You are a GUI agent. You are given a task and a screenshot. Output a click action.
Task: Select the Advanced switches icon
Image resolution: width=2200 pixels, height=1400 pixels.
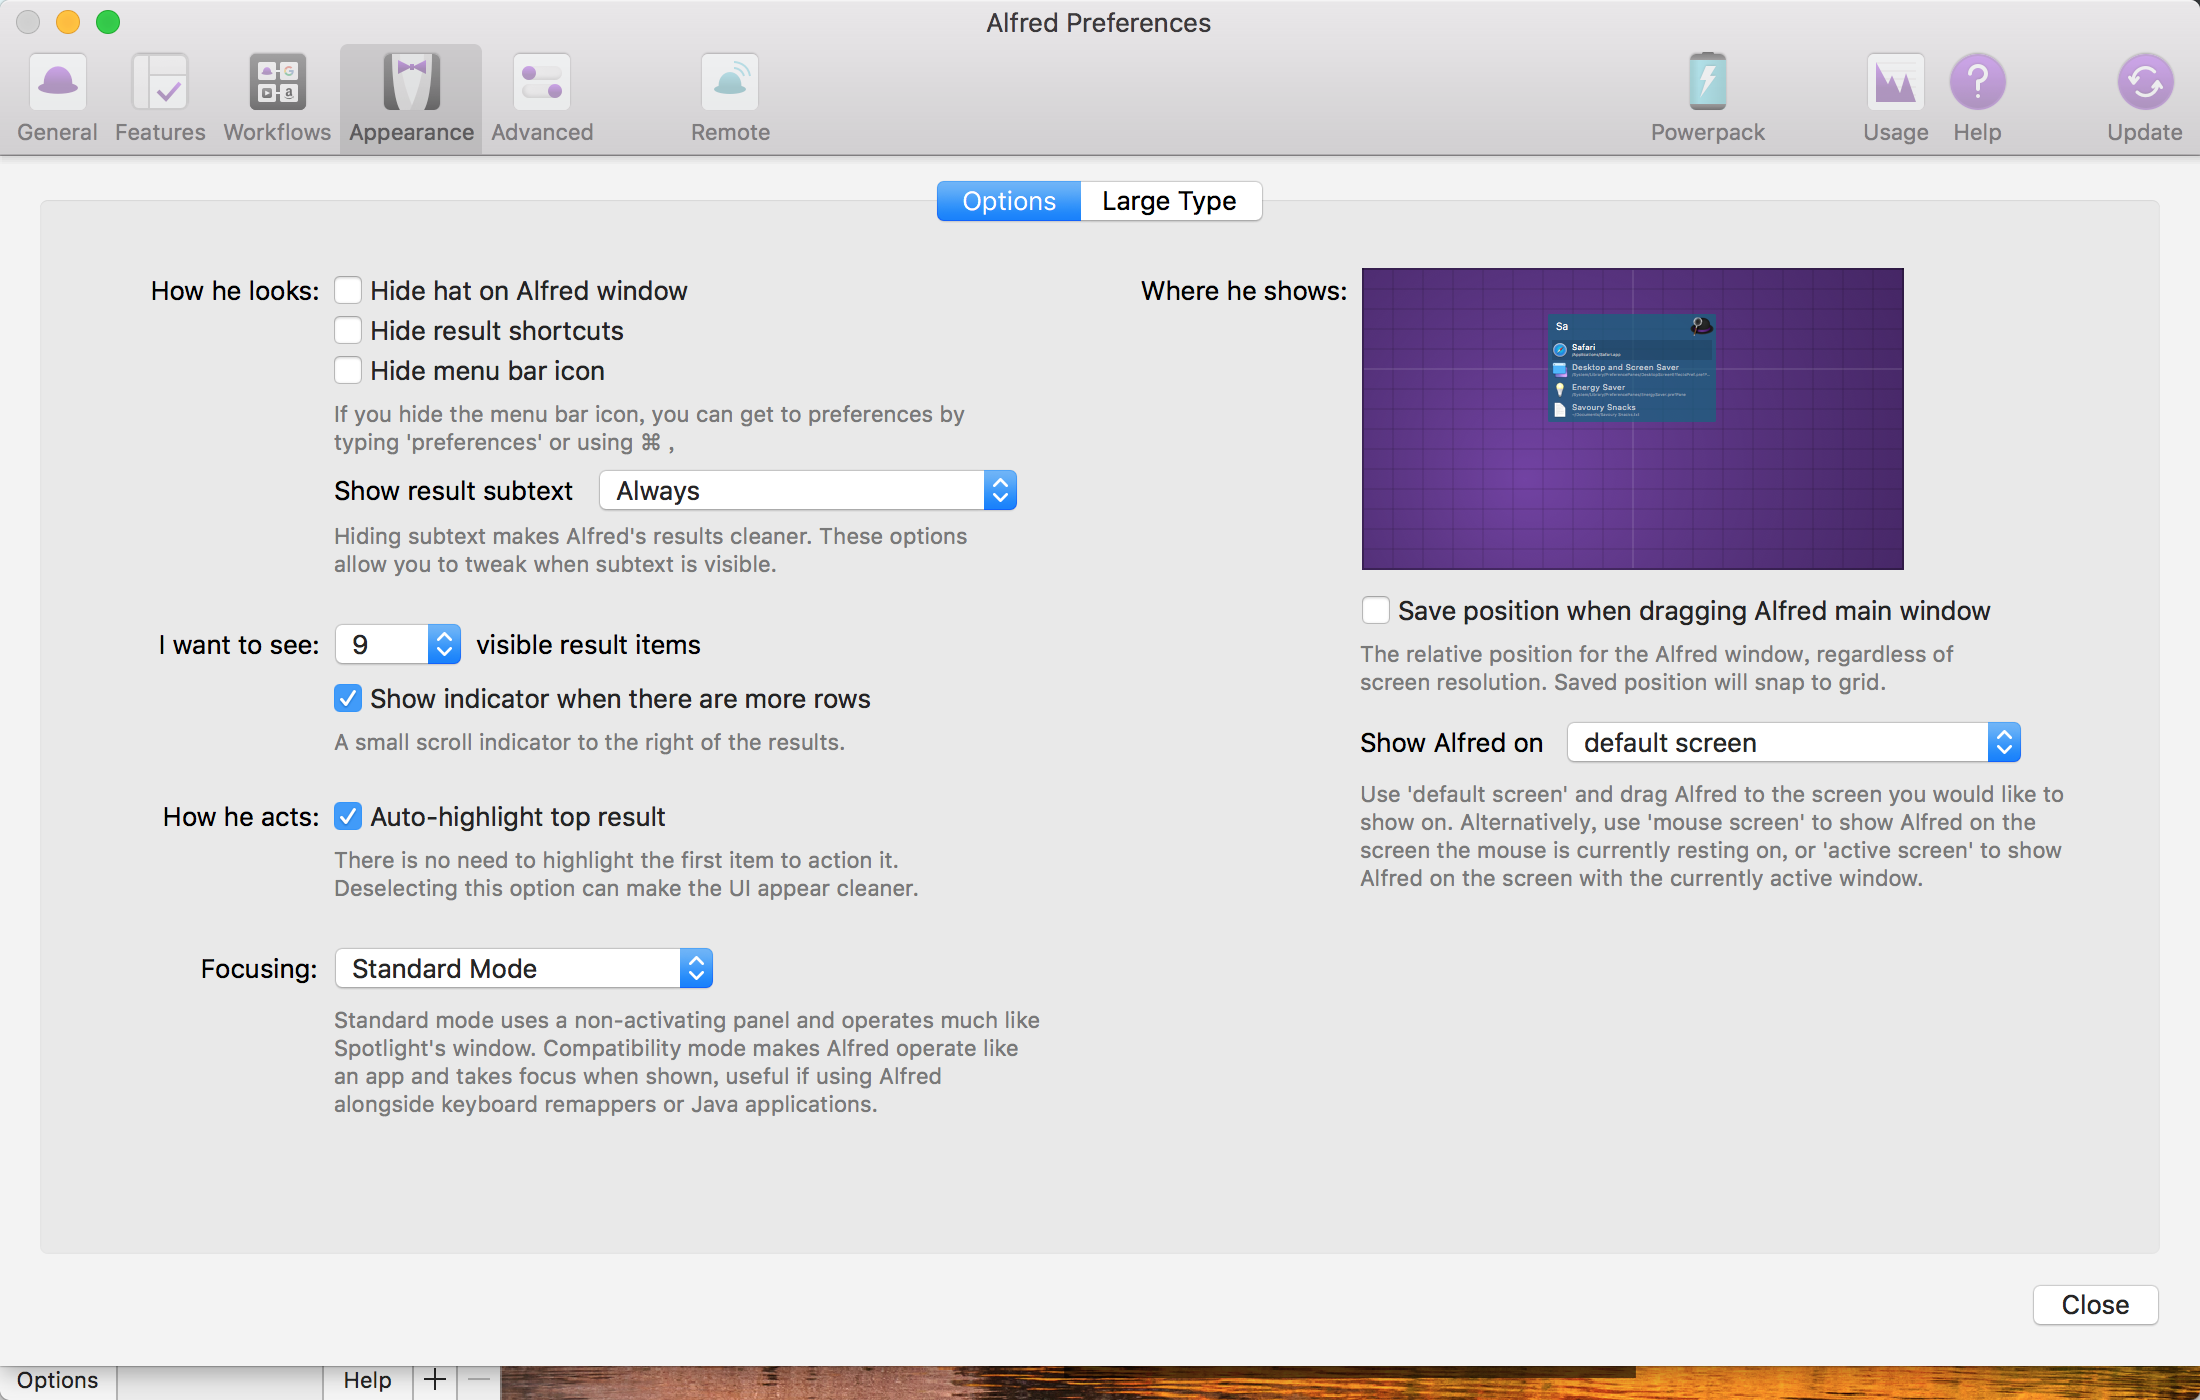click(x=542, y=83)
